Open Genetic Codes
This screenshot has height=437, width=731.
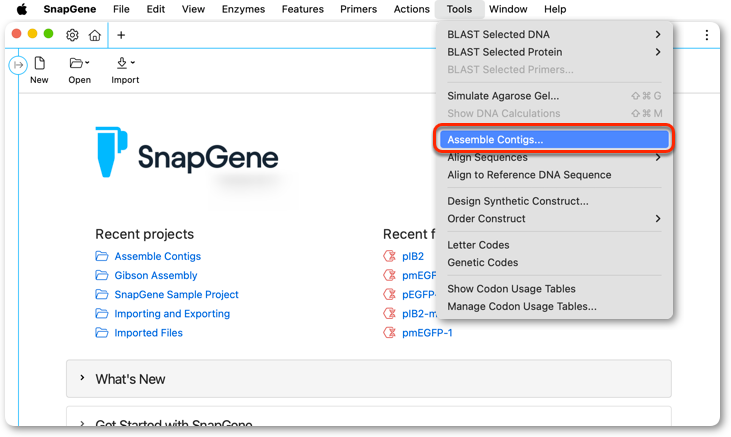(x=554, y=263)
